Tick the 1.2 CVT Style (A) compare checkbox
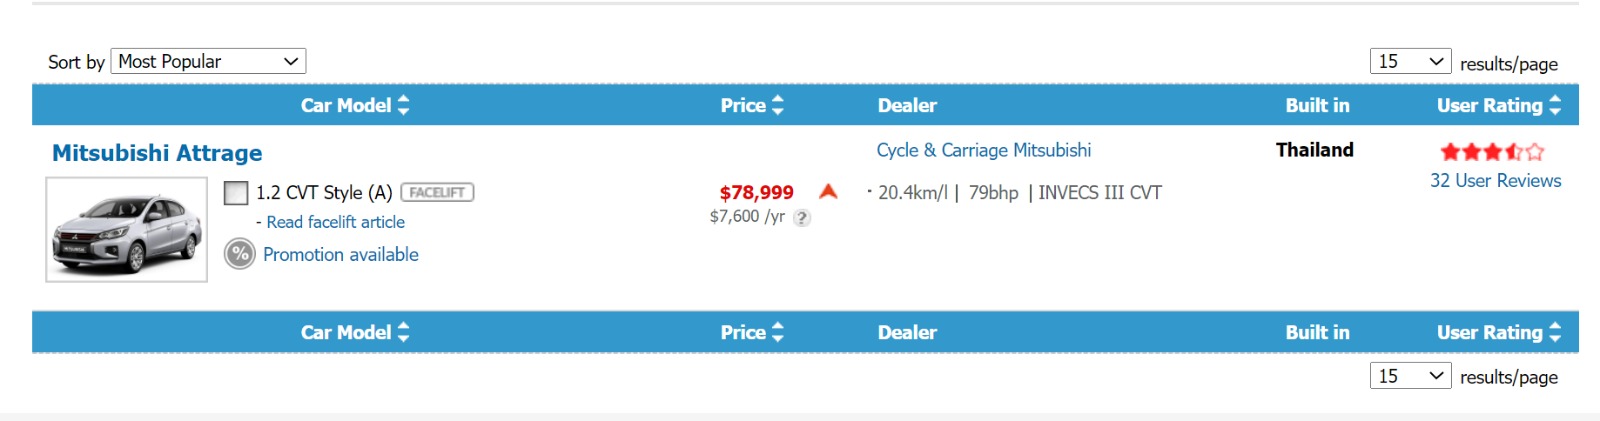Image resolution: width=1600 pixels, height=421 pixels. (236, 193)
